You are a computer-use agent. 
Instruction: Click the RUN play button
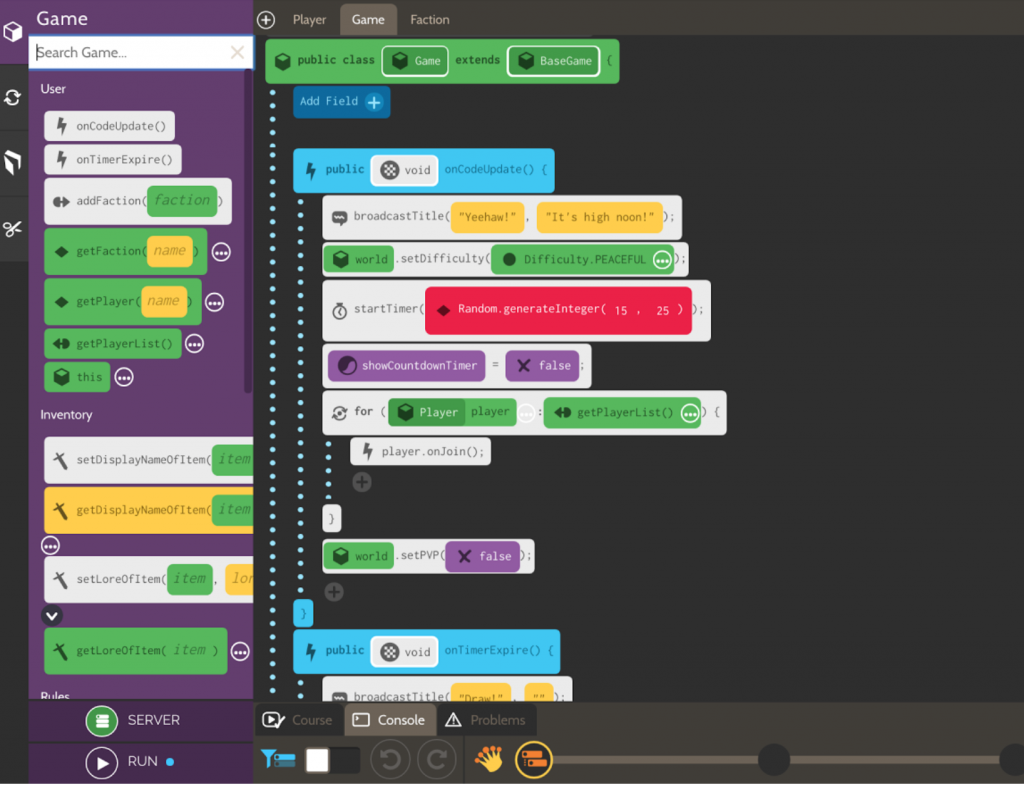(x=102, y=762)
